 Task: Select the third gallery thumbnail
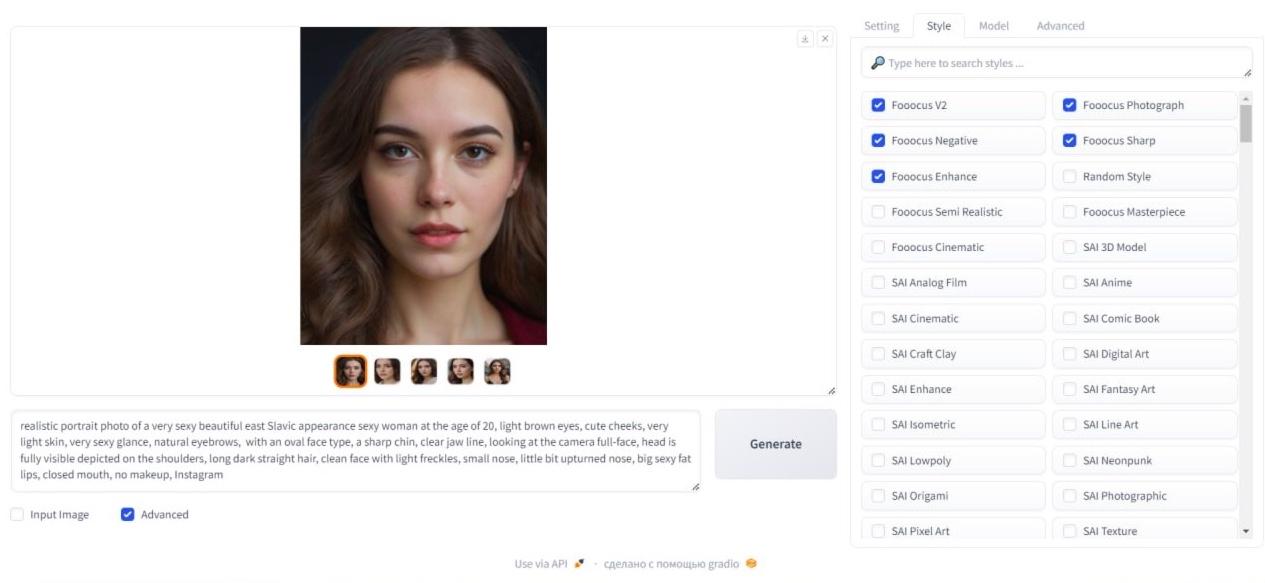[x=424, y=371]
